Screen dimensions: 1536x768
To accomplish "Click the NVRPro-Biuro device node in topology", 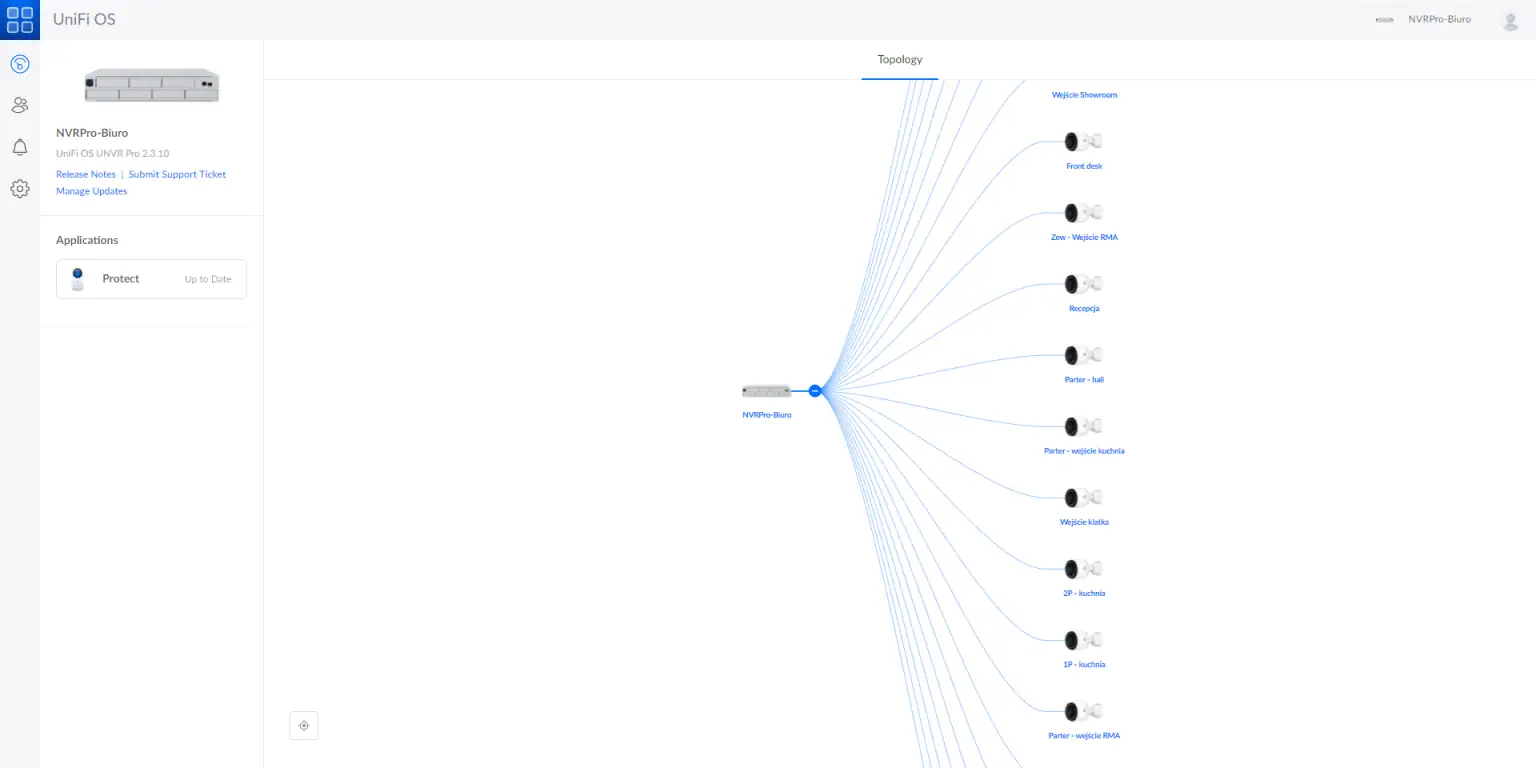I will click(766, 391).
